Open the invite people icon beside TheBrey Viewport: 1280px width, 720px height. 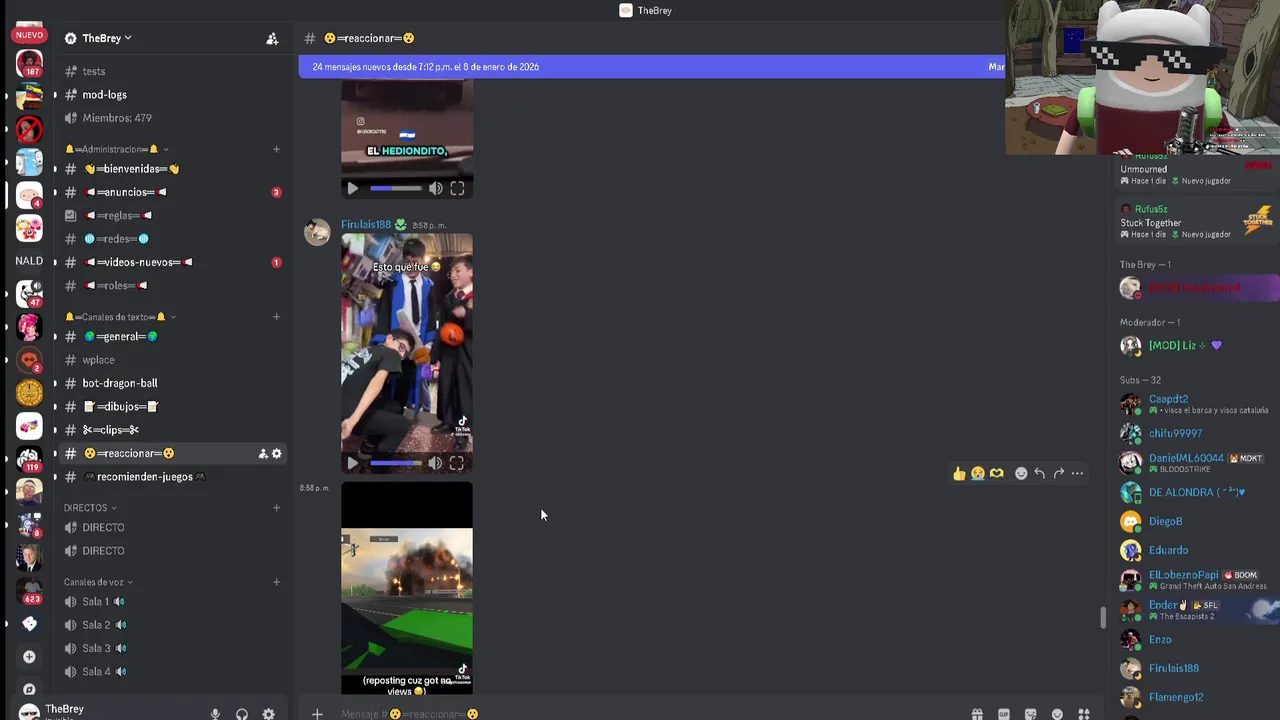click(x=272, y=38)
